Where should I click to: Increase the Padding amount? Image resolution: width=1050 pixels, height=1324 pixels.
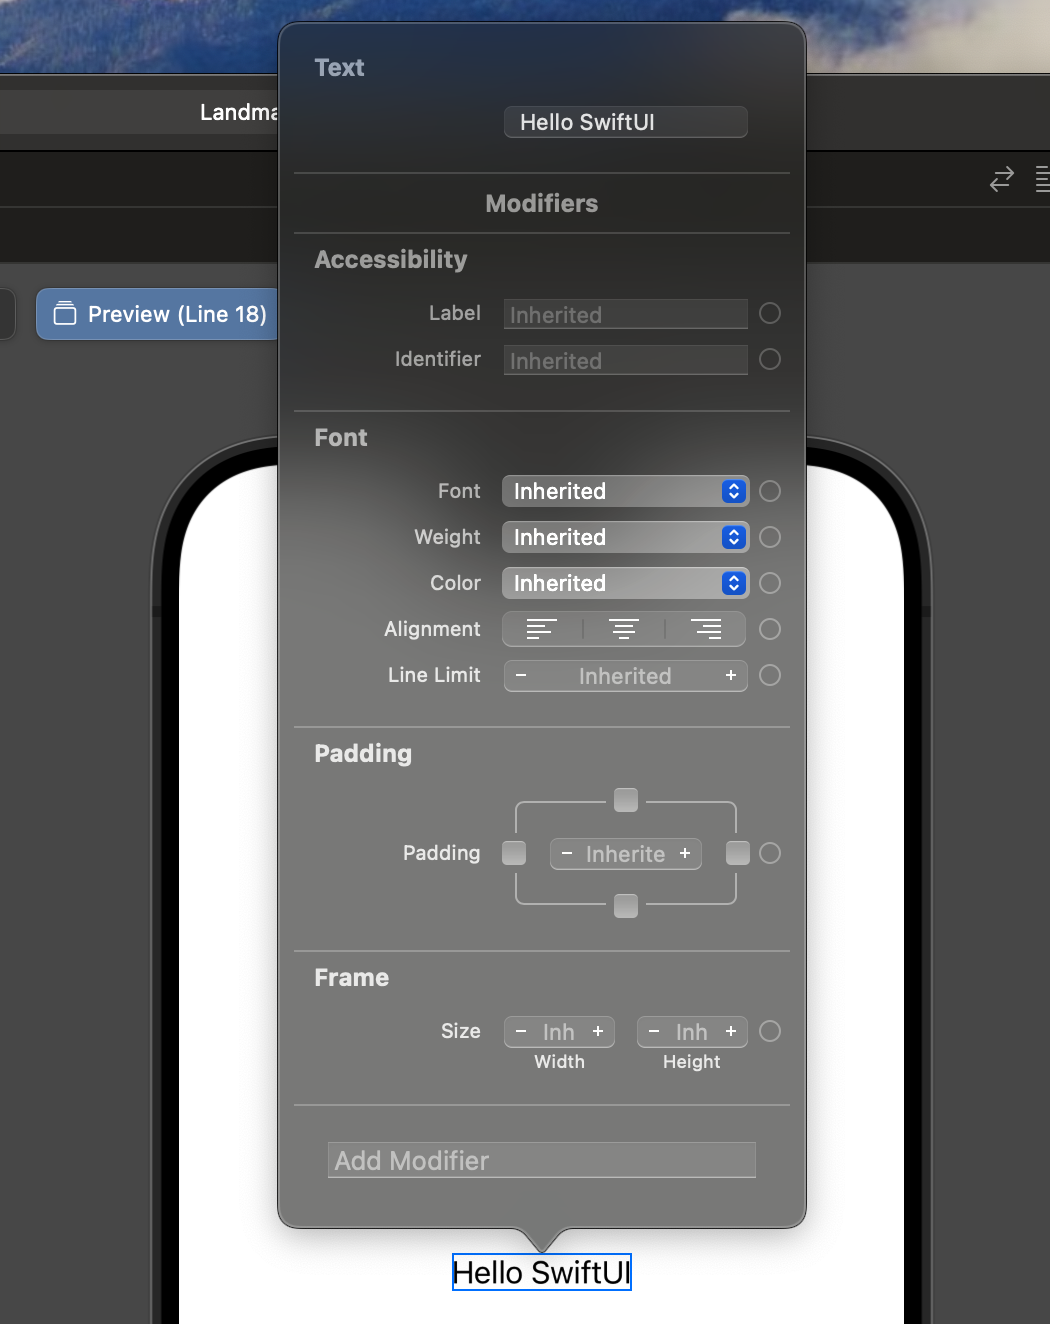685,854
